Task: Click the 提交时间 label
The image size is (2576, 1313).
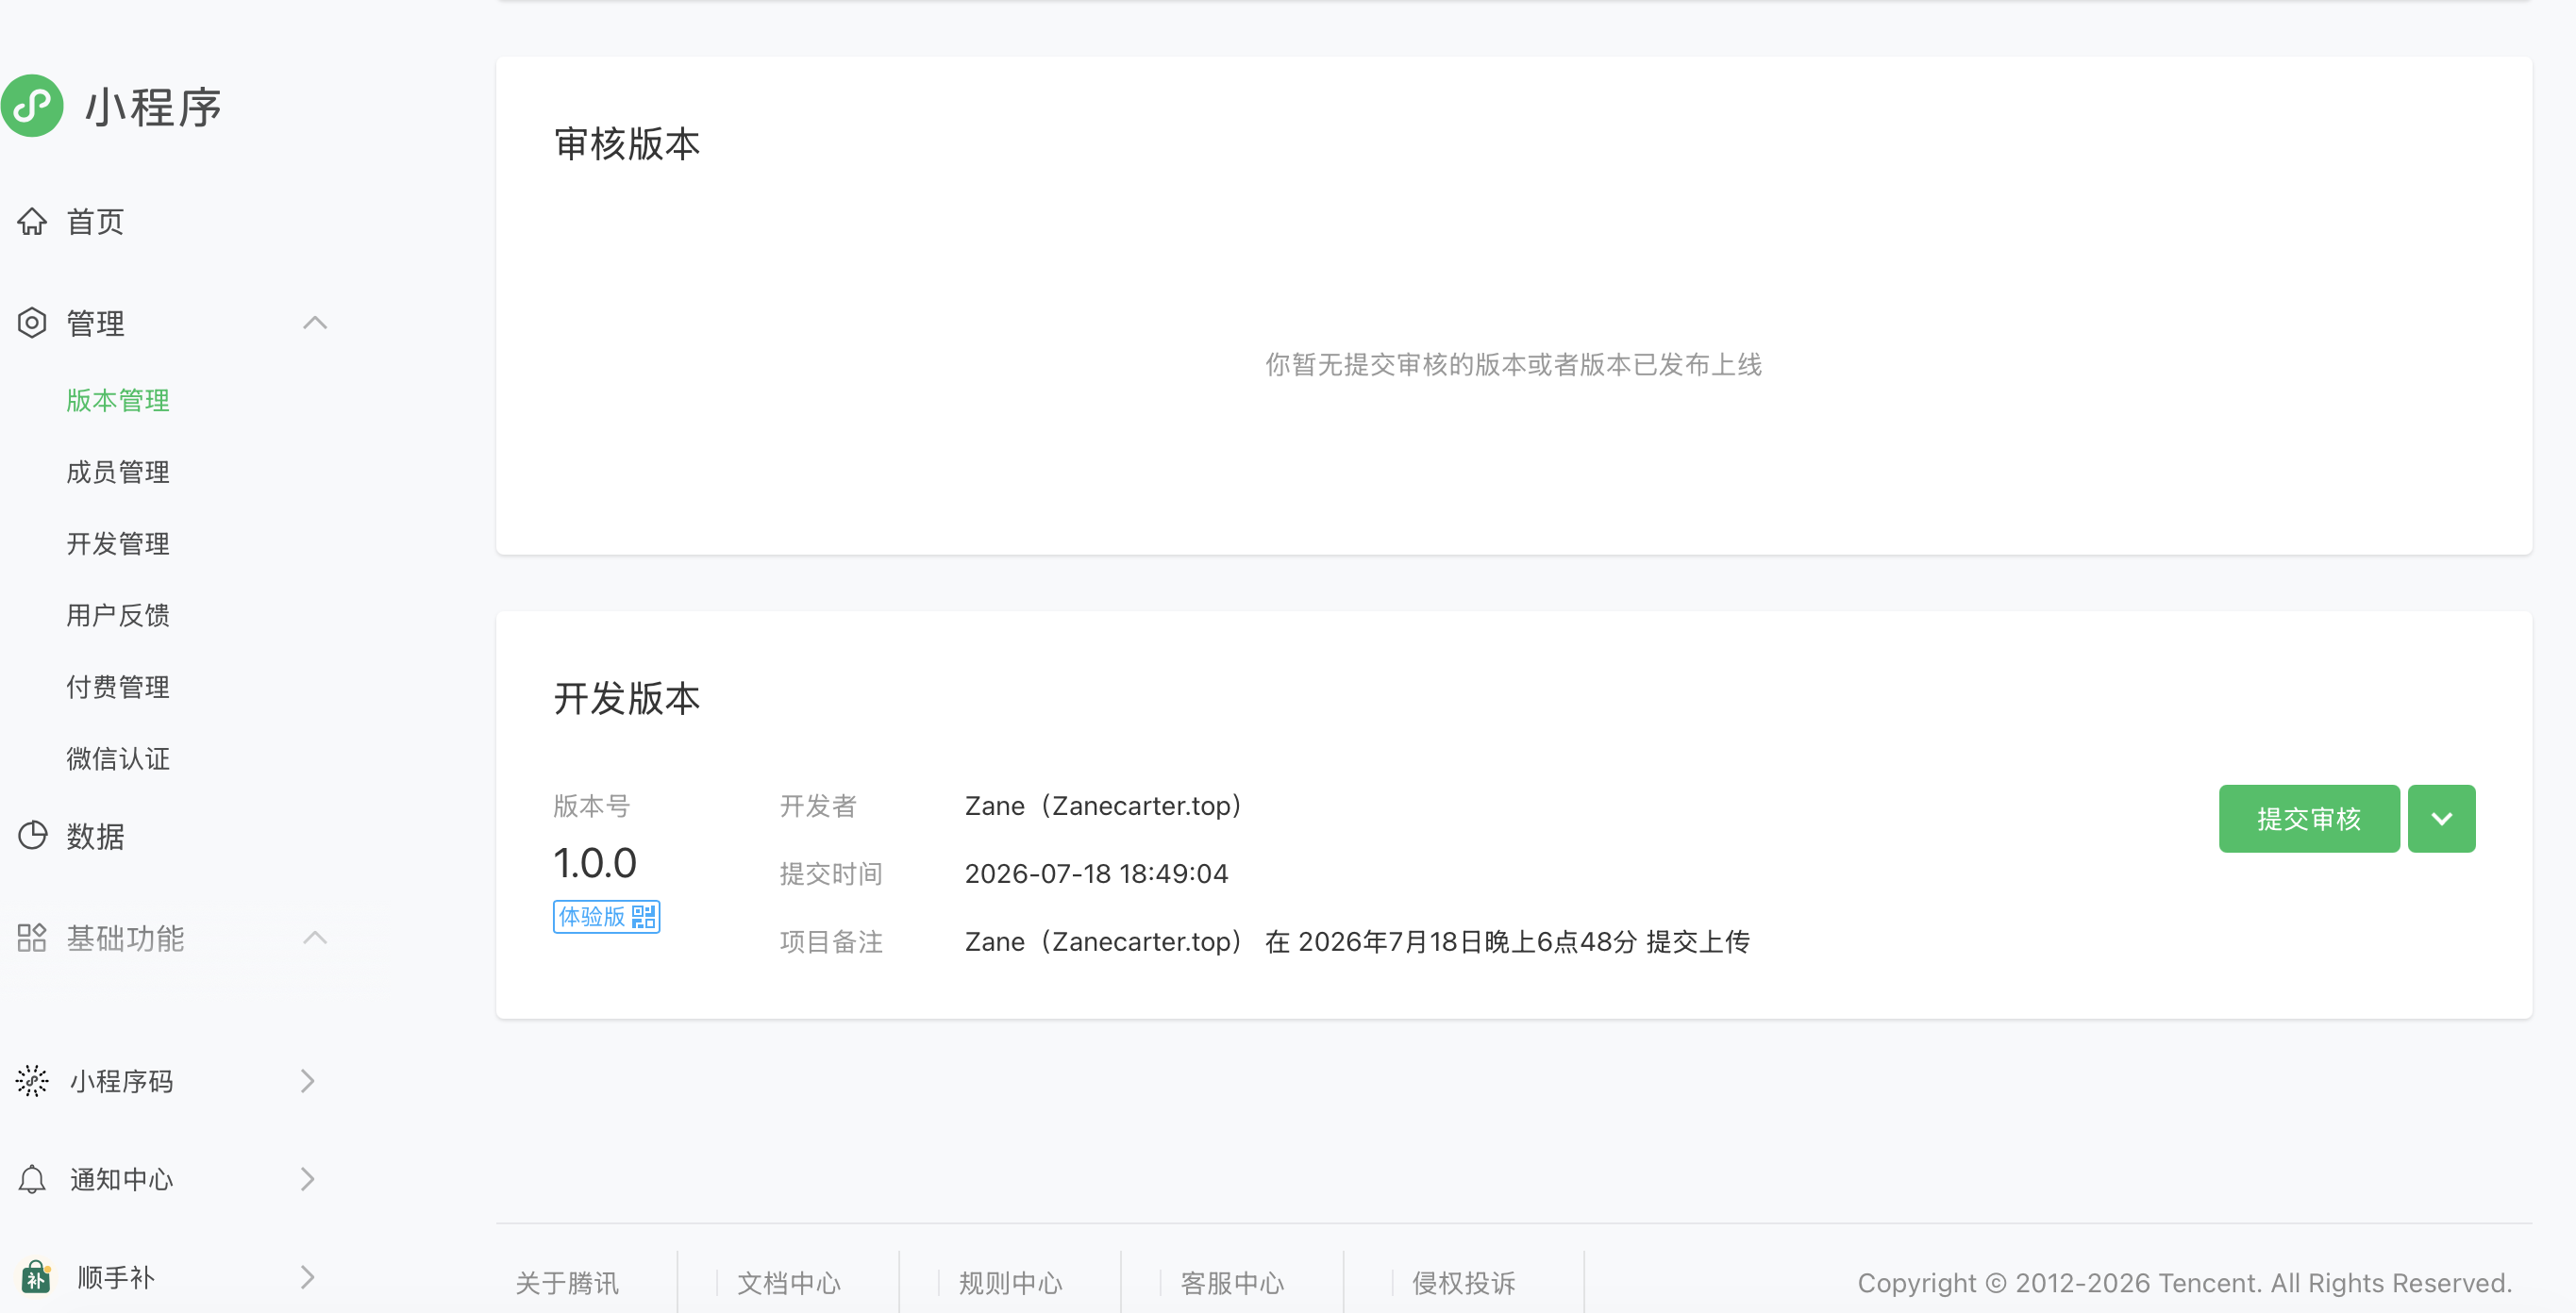Action: click(831, 873)
